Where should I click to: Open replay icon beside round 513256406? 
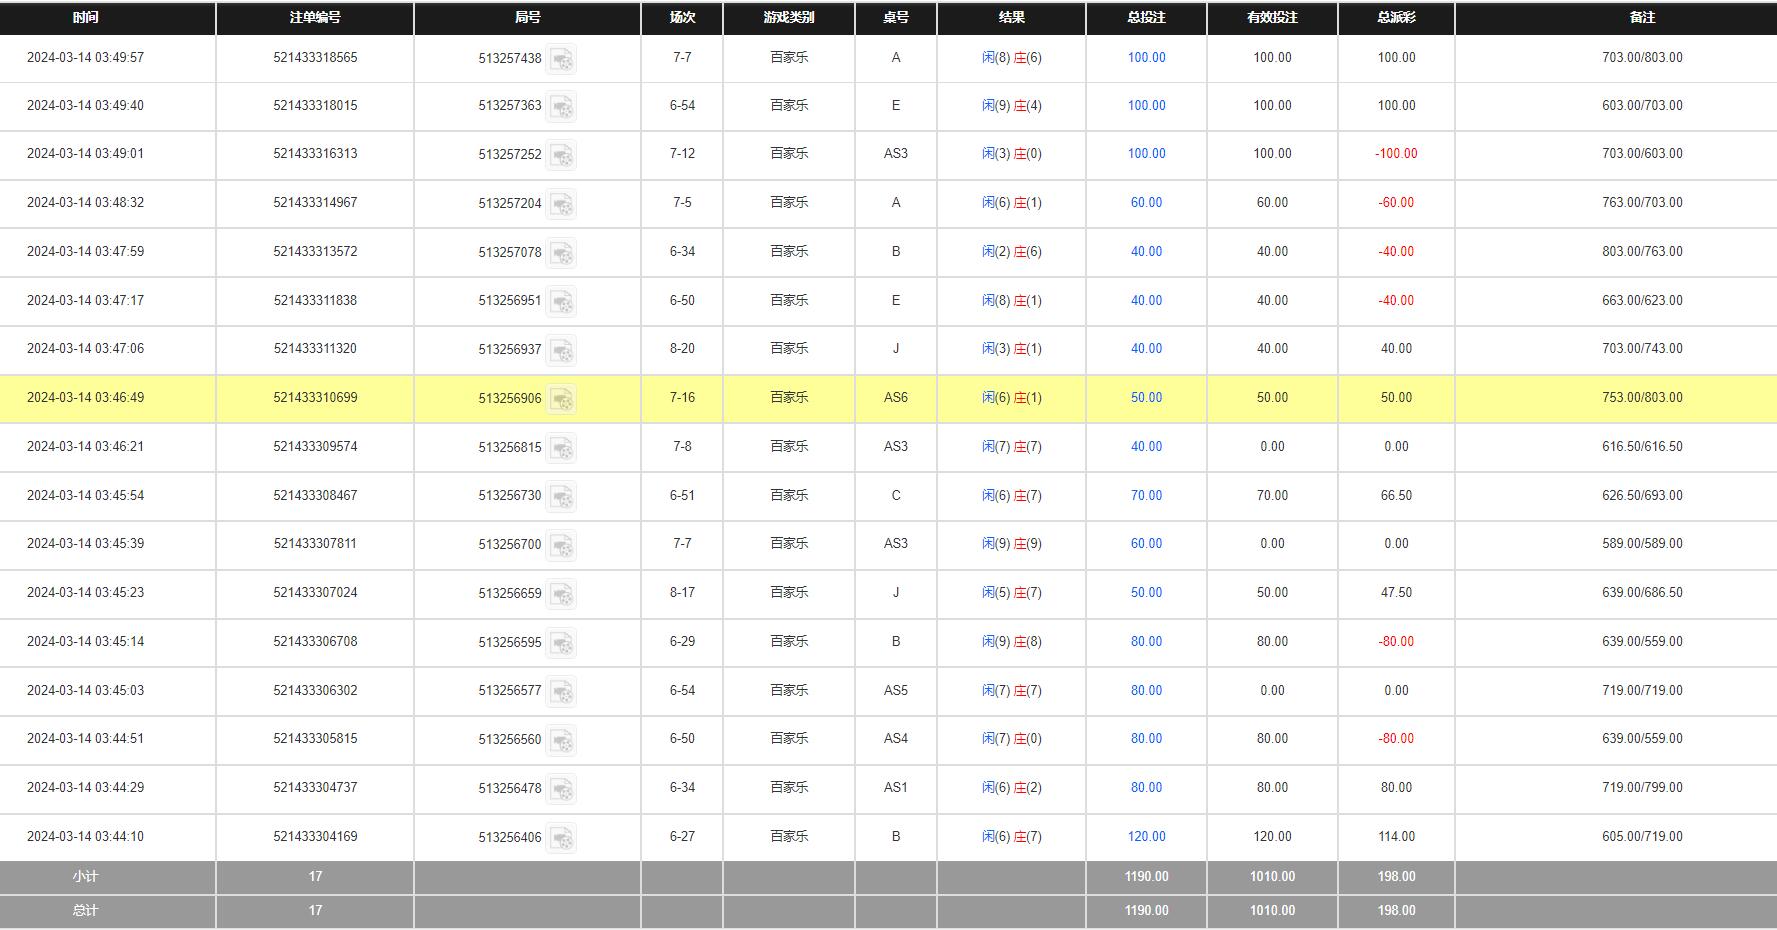[561, 838]
